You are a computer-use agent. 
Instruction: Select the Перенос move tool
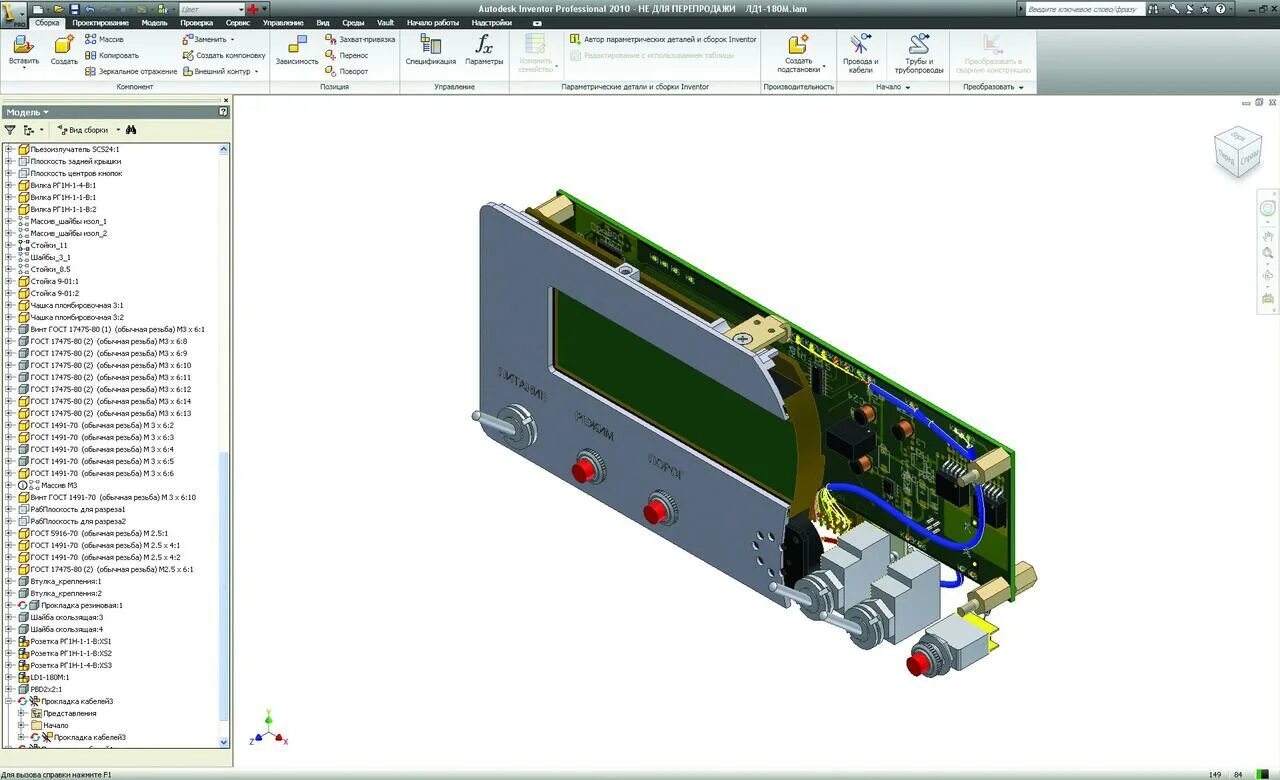click(x=346, y=55)
